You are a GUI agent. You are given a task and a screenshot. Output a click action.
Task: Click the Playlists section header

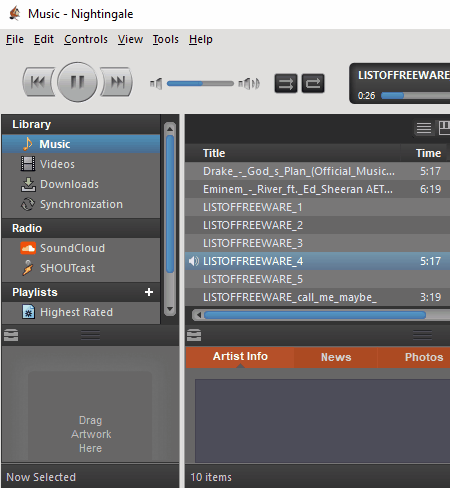click(81, 292)
